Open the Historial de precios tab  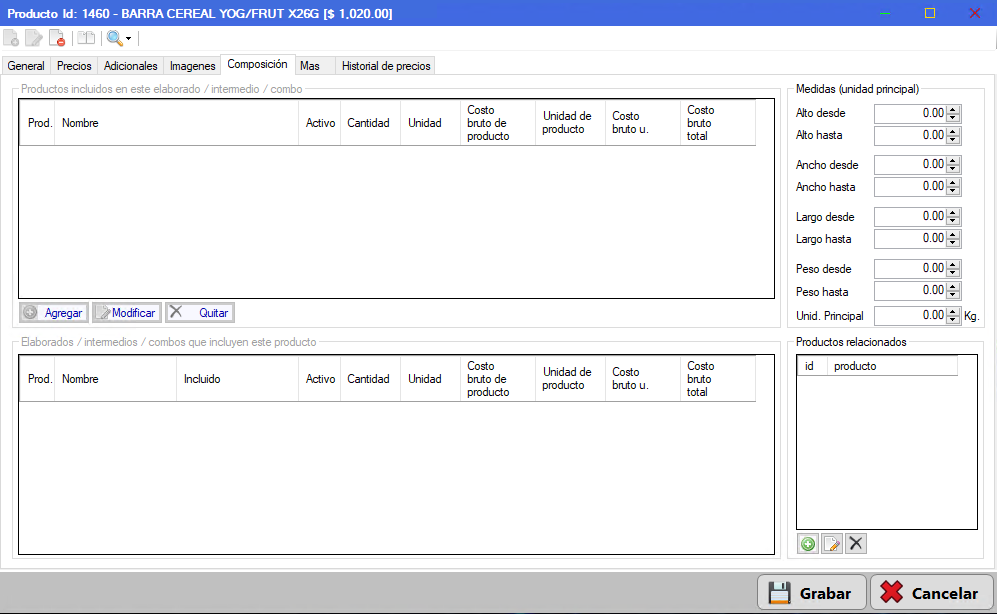[x=386, y=66]
